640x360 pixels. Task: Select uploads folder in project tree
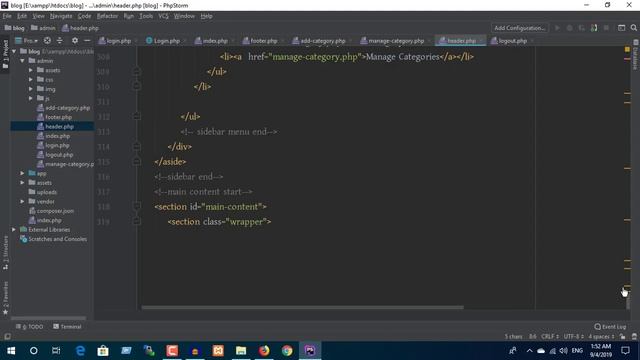(43, 192)
